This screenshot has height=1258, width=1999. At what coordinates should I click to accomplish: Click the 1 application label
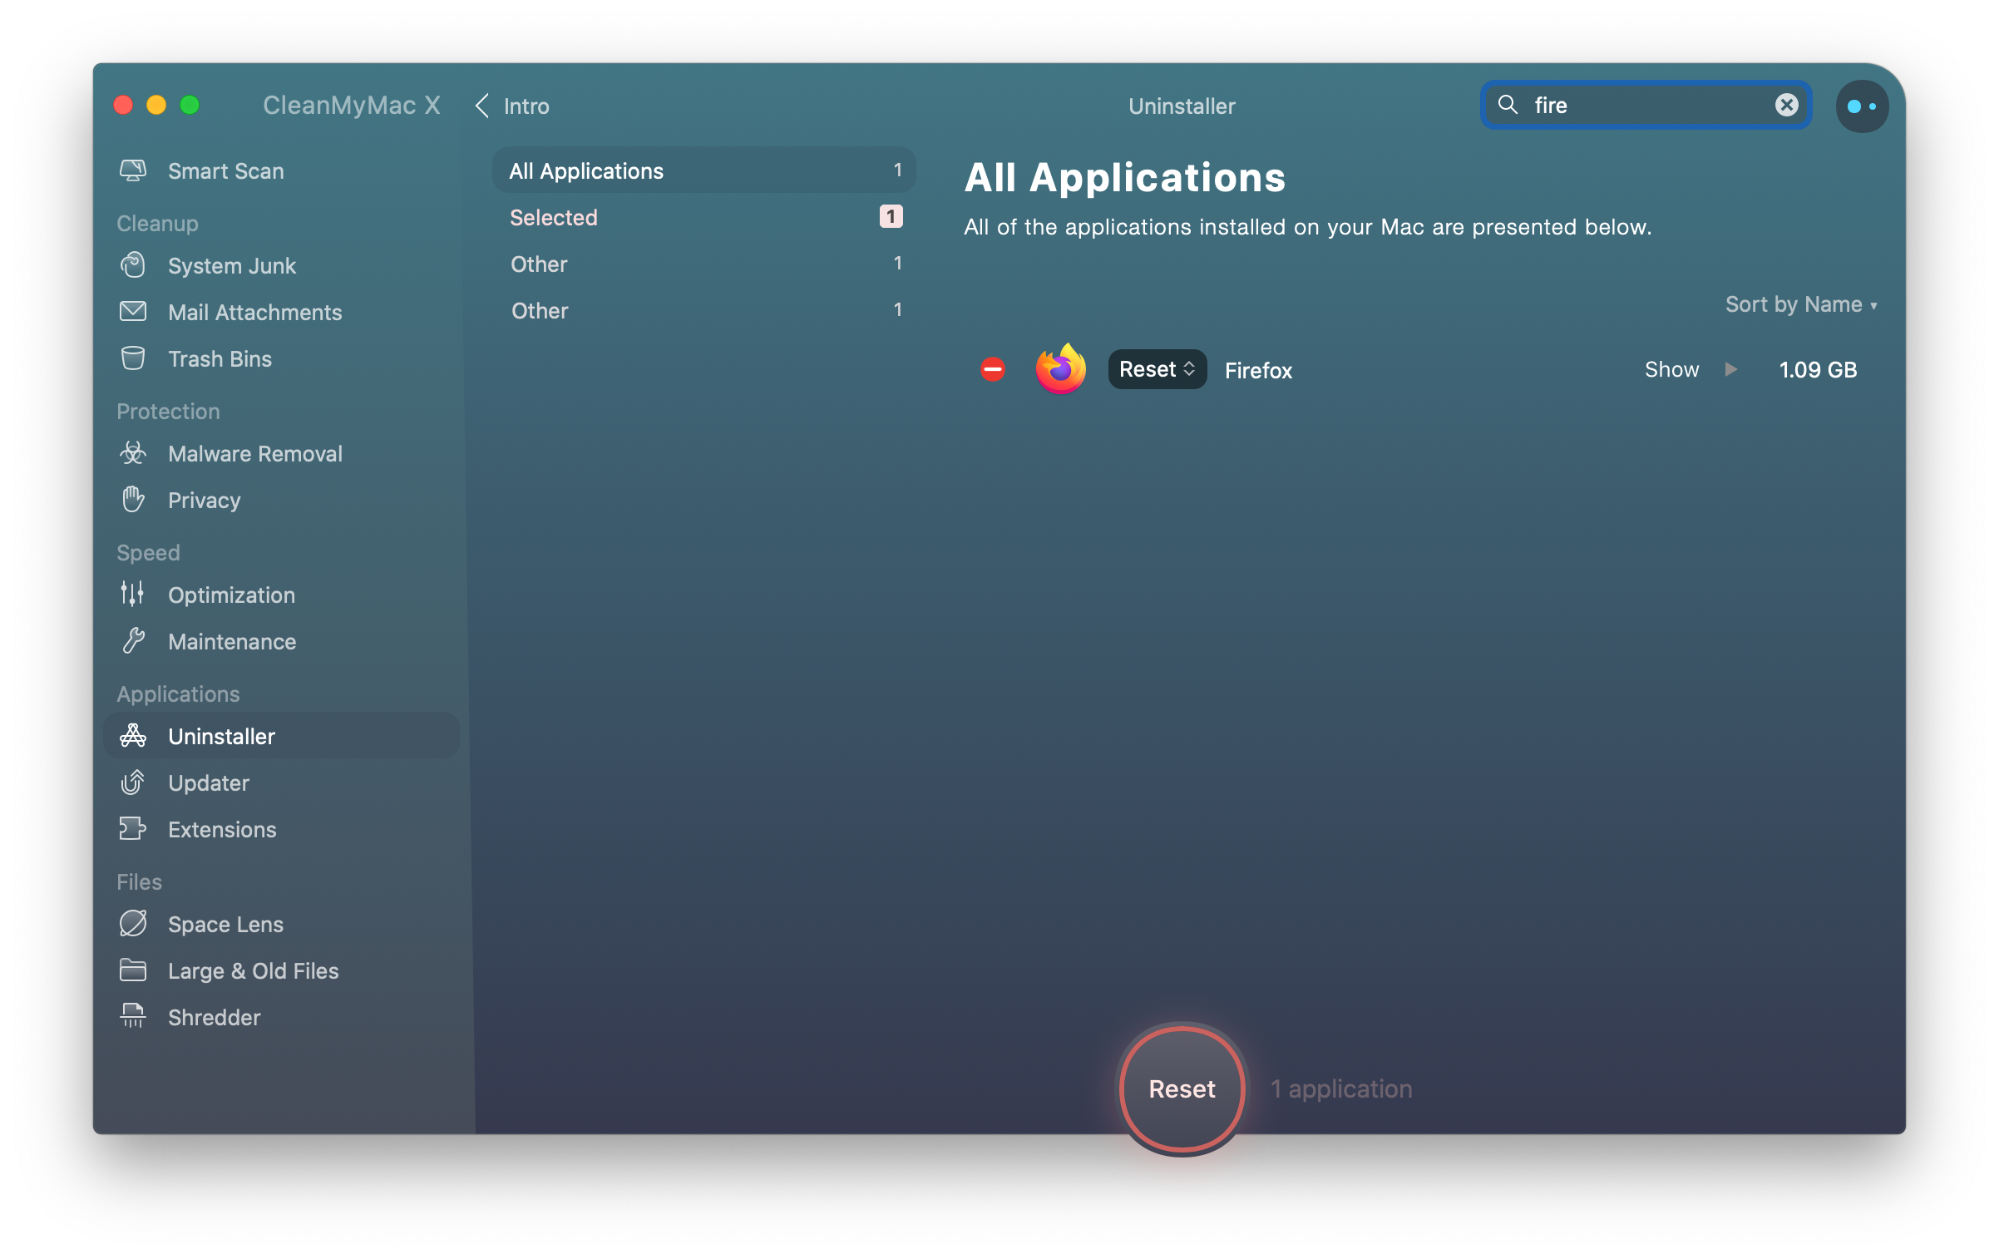pos(1341,1089)
